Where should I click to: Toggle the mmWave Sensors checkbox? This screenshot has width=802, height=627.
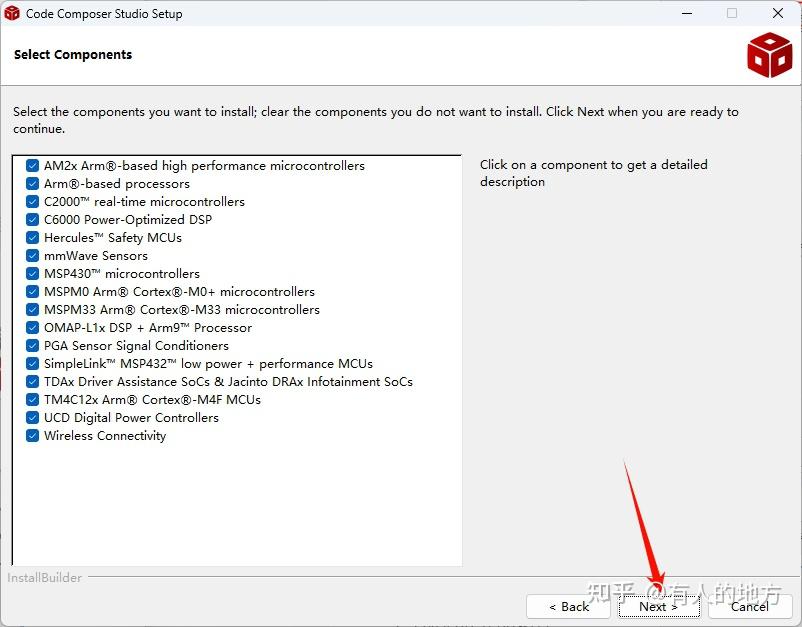(x=32, y=256)
